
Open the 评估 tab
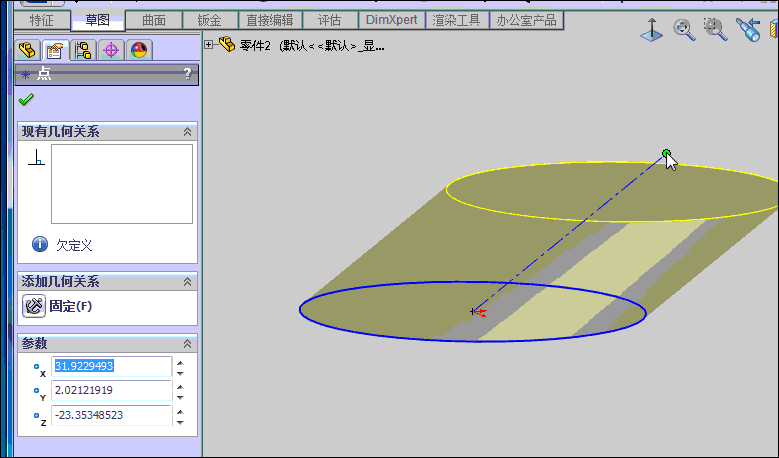[x=329, y=20]
